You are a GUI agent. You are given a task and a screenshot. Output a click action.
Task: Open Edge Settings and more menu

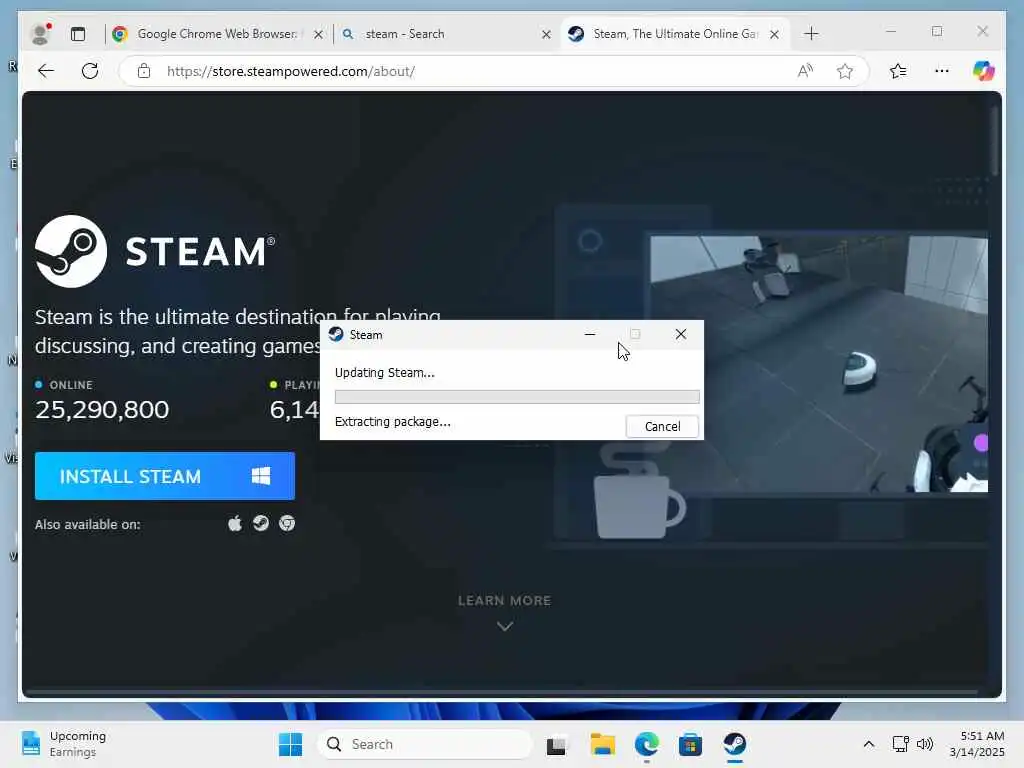(942, 71)
